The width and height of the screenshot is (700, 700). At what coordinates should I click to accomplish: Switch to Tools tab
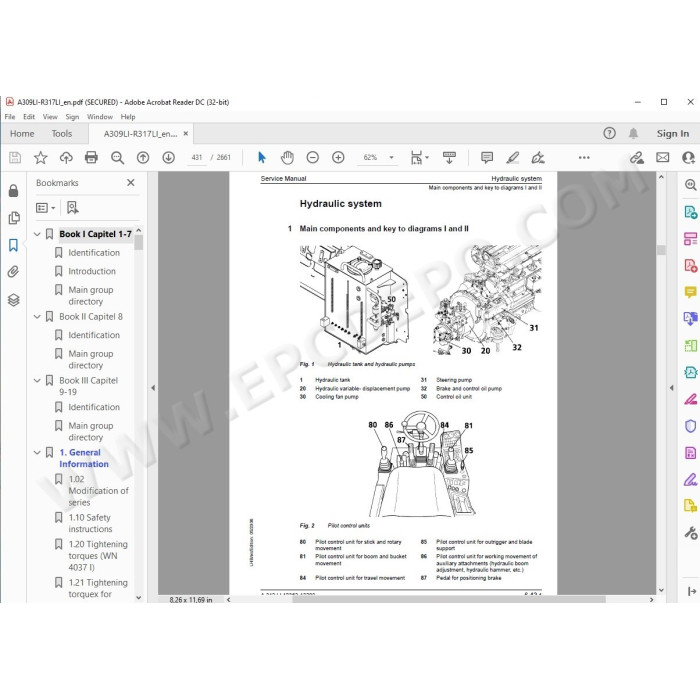[x=62, y=133]
